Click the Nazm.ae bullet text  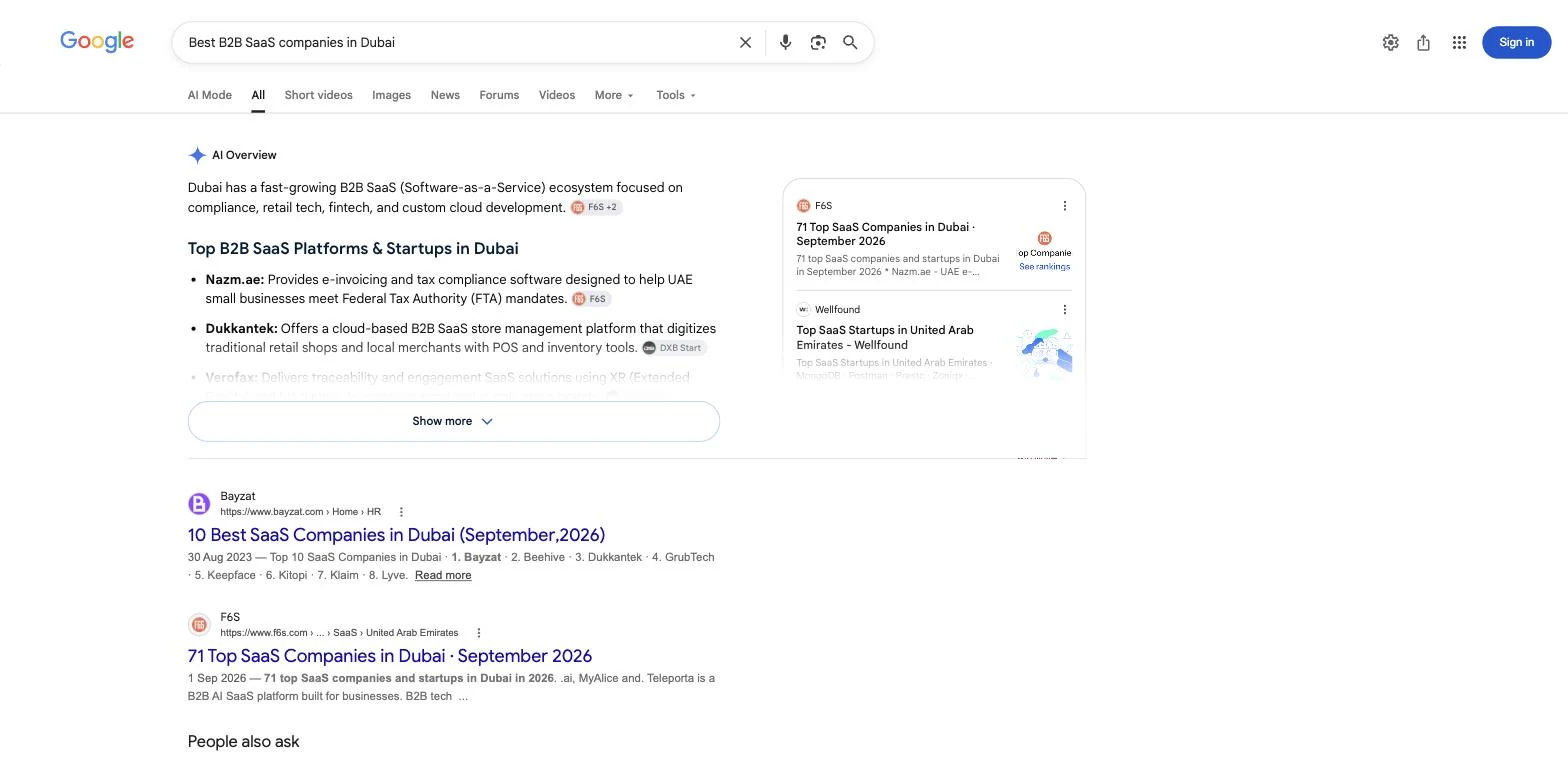pos(449,289)
